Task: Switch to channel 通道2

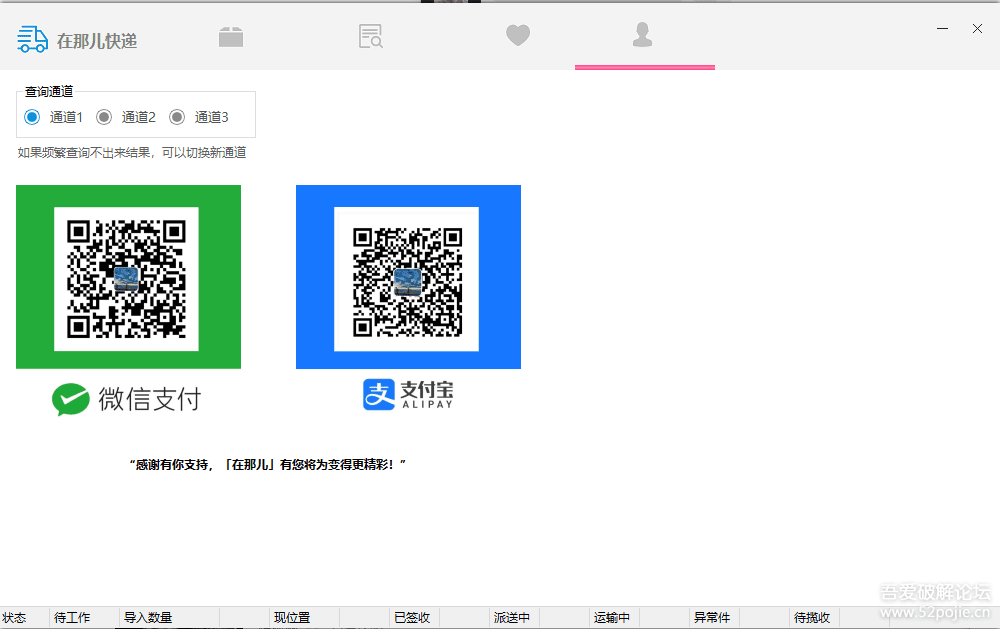Action: 104,117
